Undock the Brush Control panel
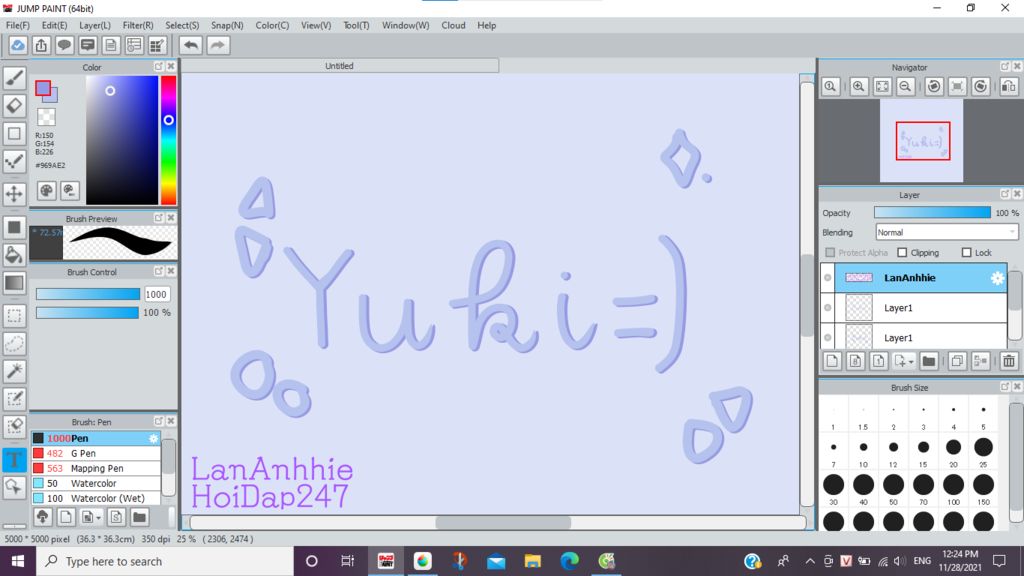 159,271
